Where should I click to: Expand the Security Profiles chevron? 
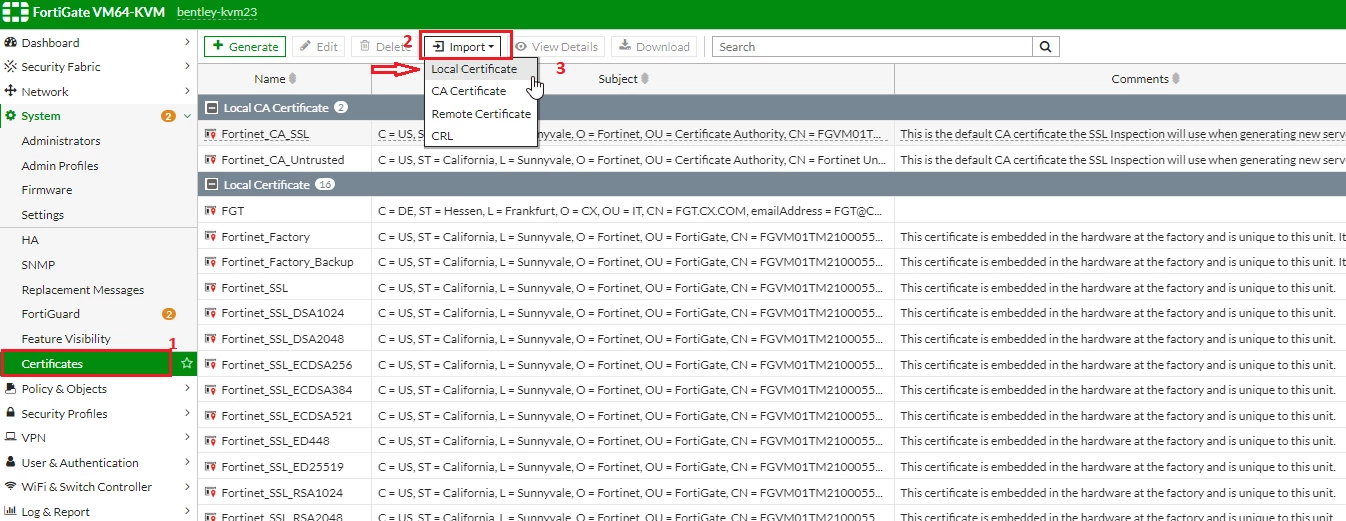tap(187, 414)
